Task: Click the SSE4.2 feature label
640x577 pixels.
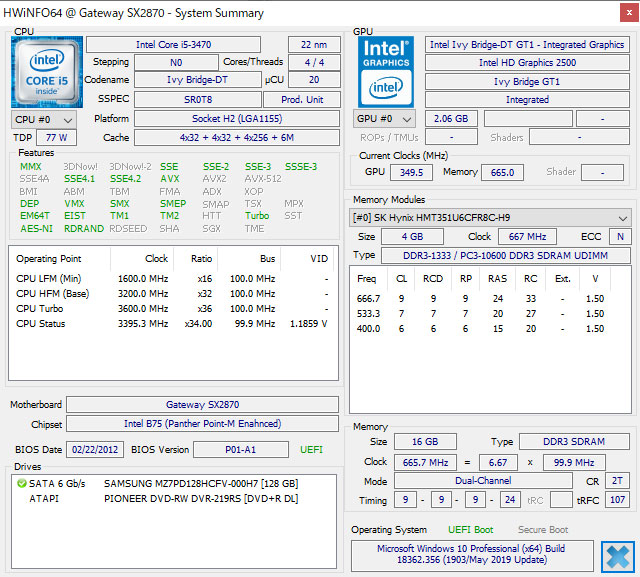Action: coord(125,179)
